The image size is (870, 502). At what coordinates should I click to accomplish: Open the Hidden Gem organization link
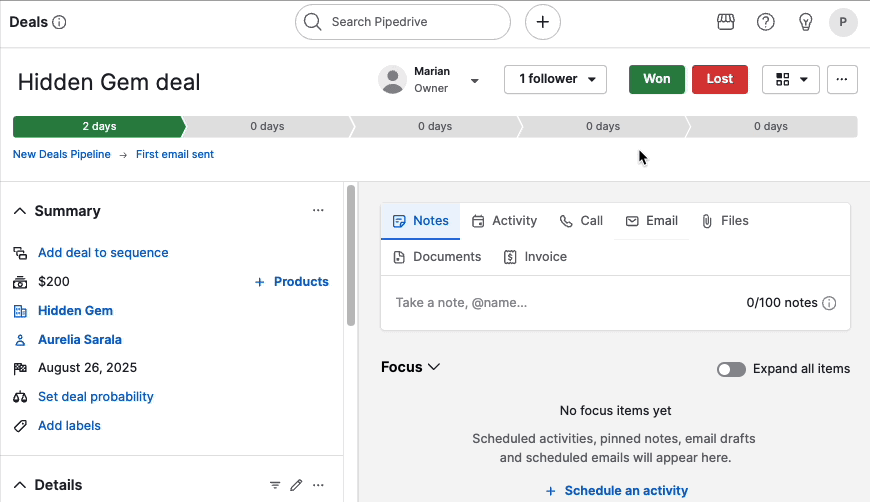point(75,311)
